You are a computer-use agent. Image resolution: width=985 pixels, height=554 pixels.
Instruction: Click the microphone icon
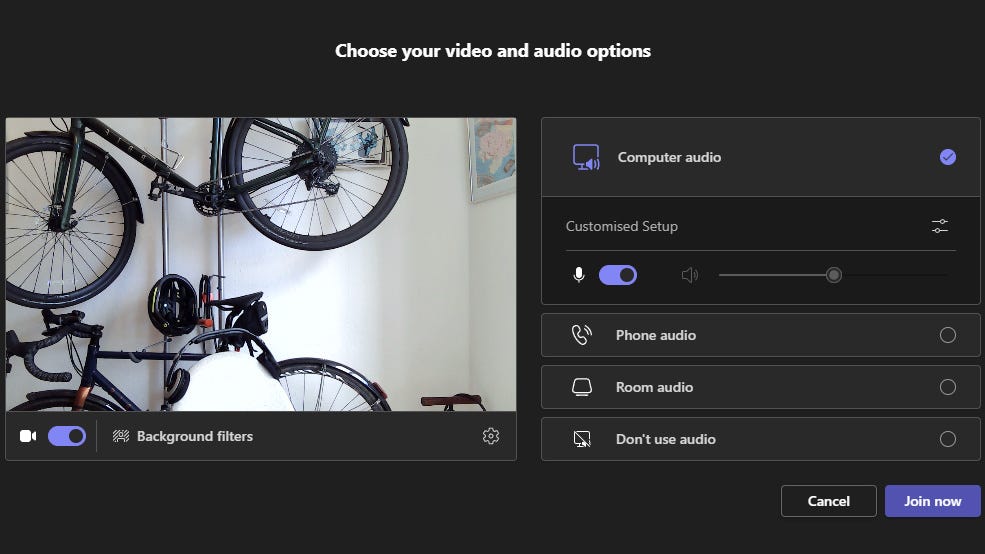(578, 275)
